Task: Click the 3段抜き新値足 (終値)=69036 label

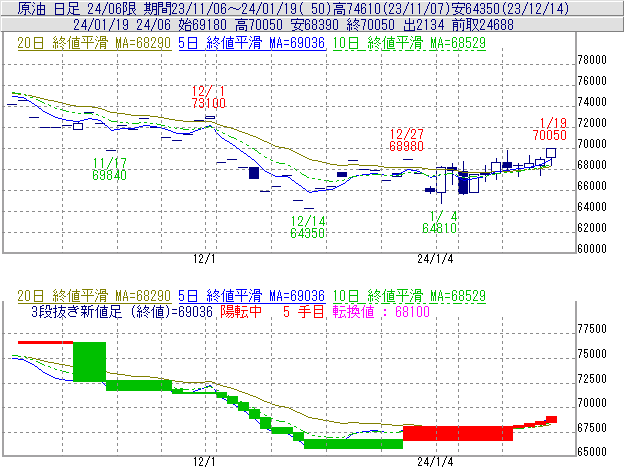Action: click(x=122, y=311)
